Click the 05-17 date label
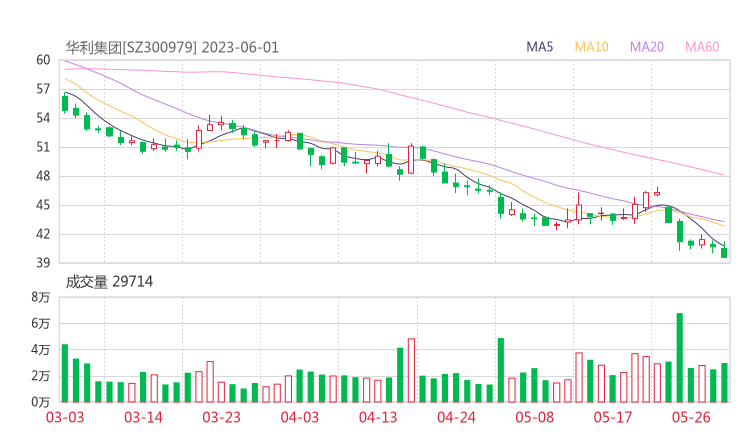The width and height of the screenshot is (740, 440). [x=613, y=417]
